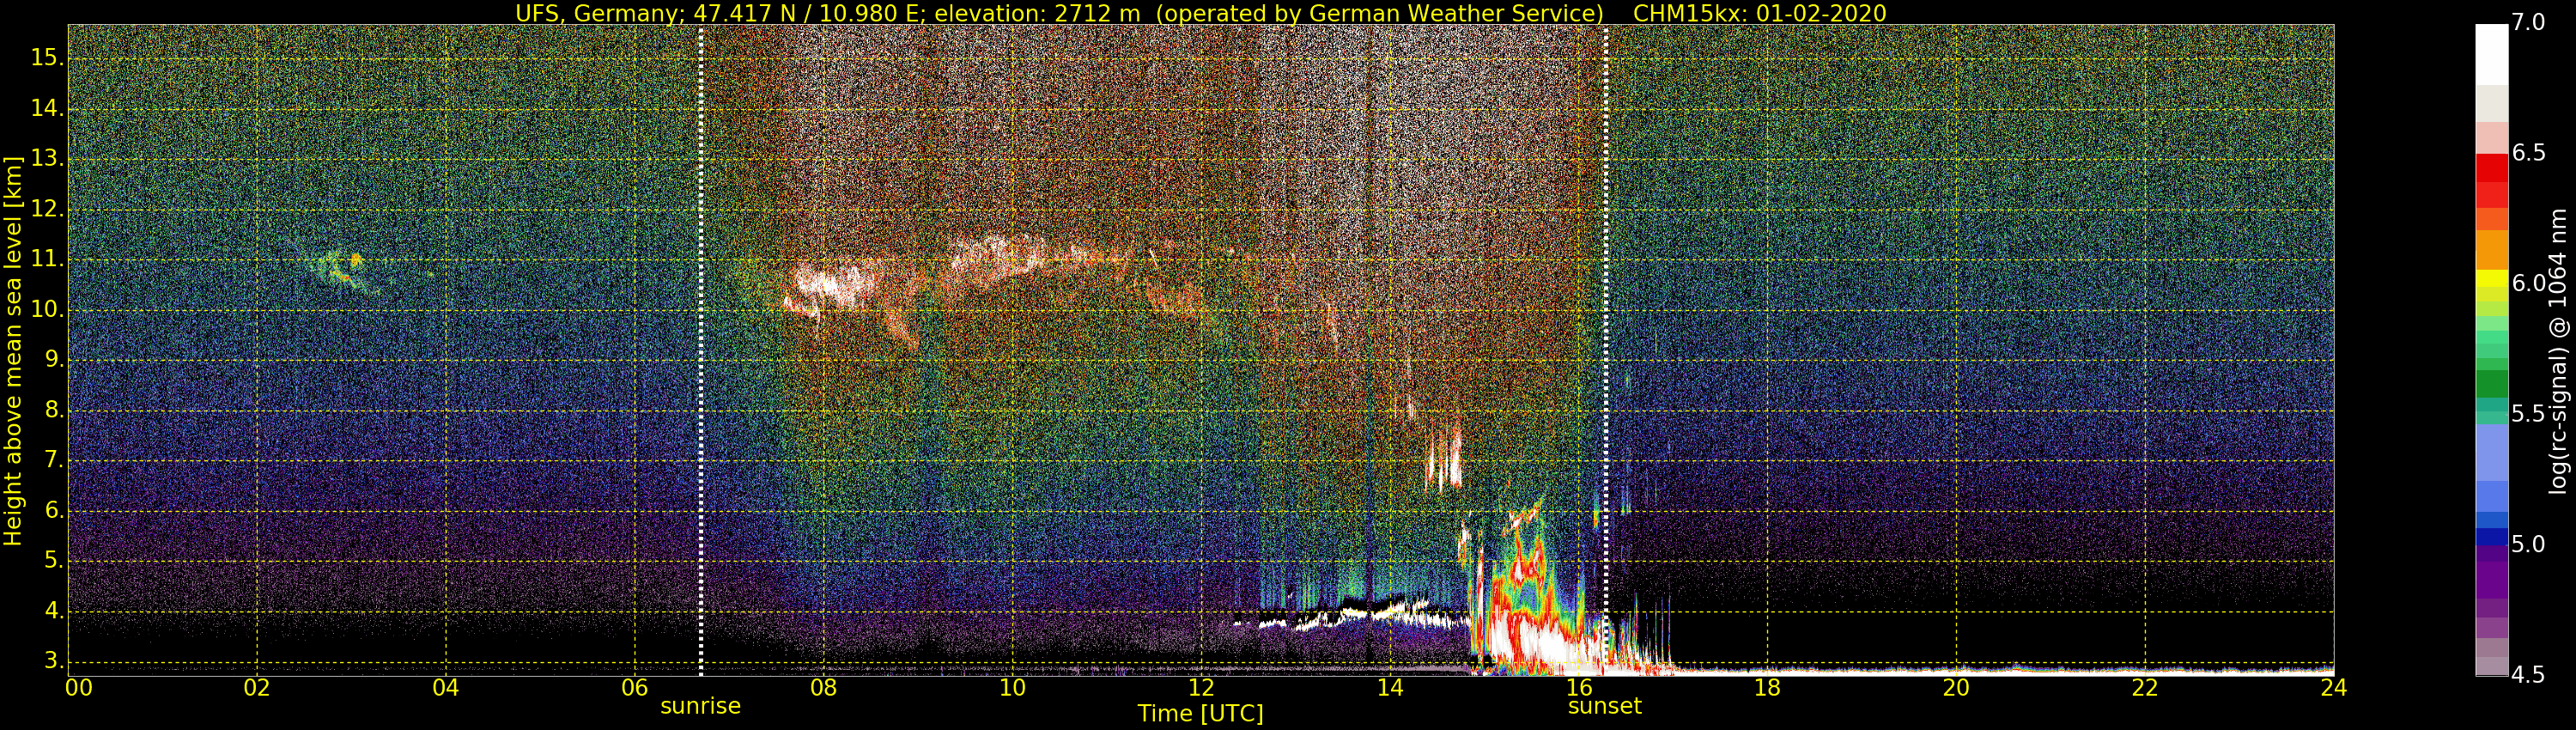The image size is (2576, 730).
Task: Click the x-axis tick label '20'
Action: coord(1956,688)
